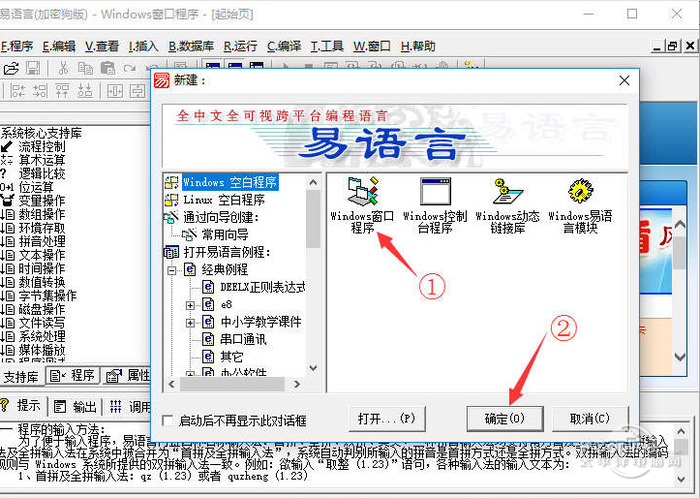Pick the Windows易语言模块 icon
The width and height of the screenshot is (700, 498).
580,206
